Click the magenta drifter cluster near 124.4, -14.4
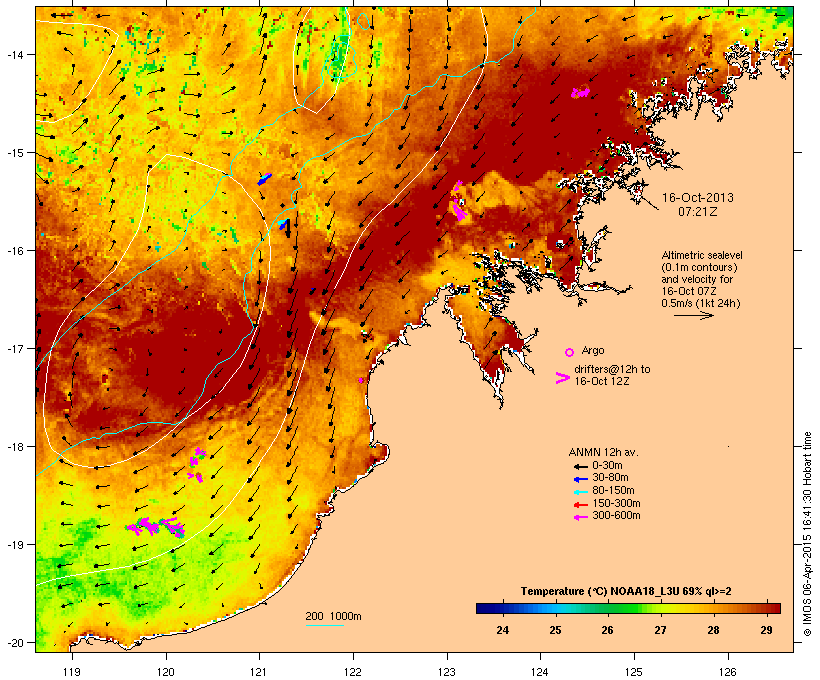Image resolution: width=820 pixels, height=680 pixels. pos(580,93)
